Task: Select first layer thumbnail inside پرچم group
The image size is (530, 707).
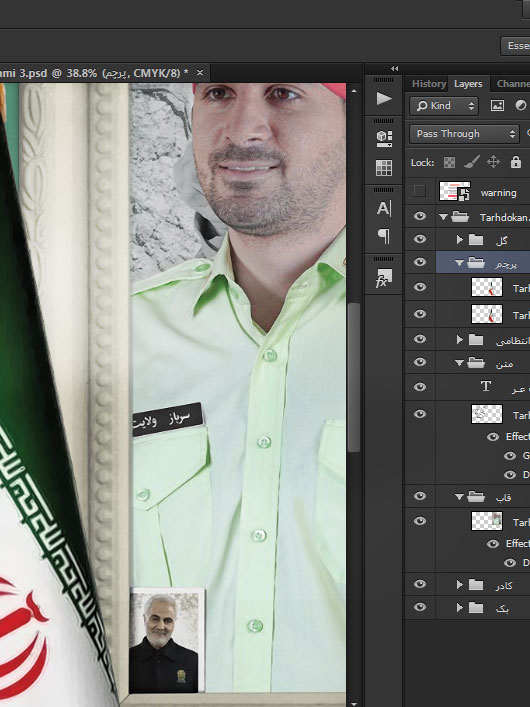Action: [487, 287]
